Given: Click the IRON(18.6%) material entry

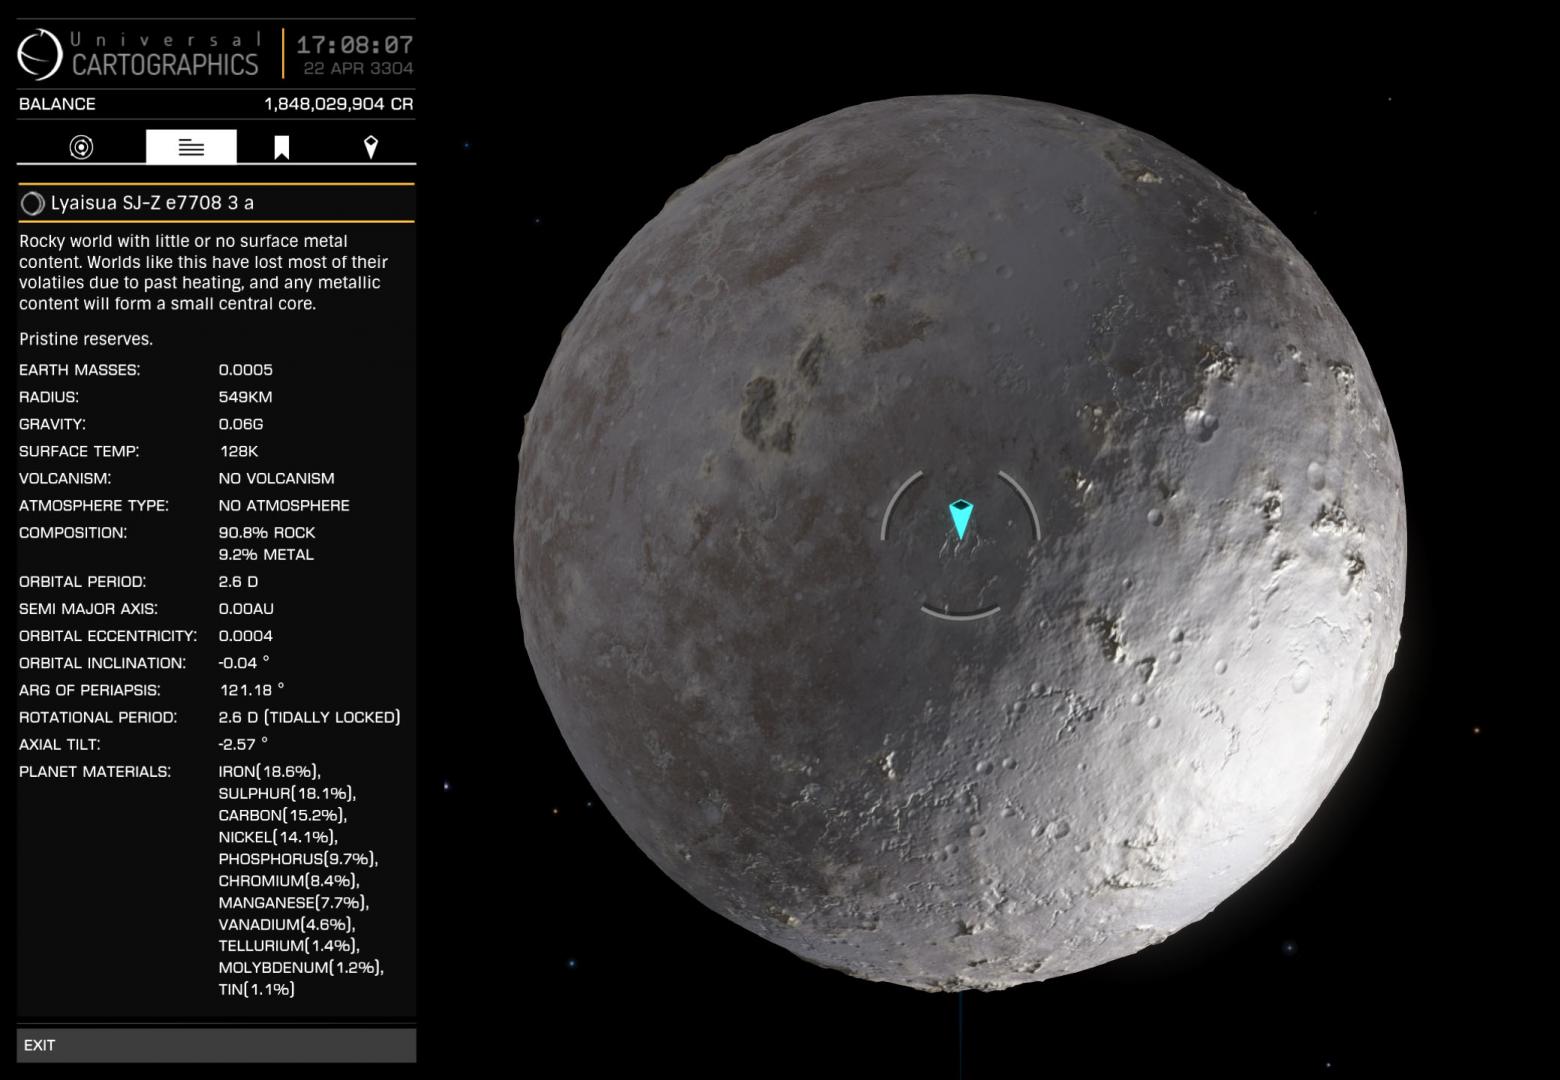Looking at the screenshot, I should pos(270,772).
